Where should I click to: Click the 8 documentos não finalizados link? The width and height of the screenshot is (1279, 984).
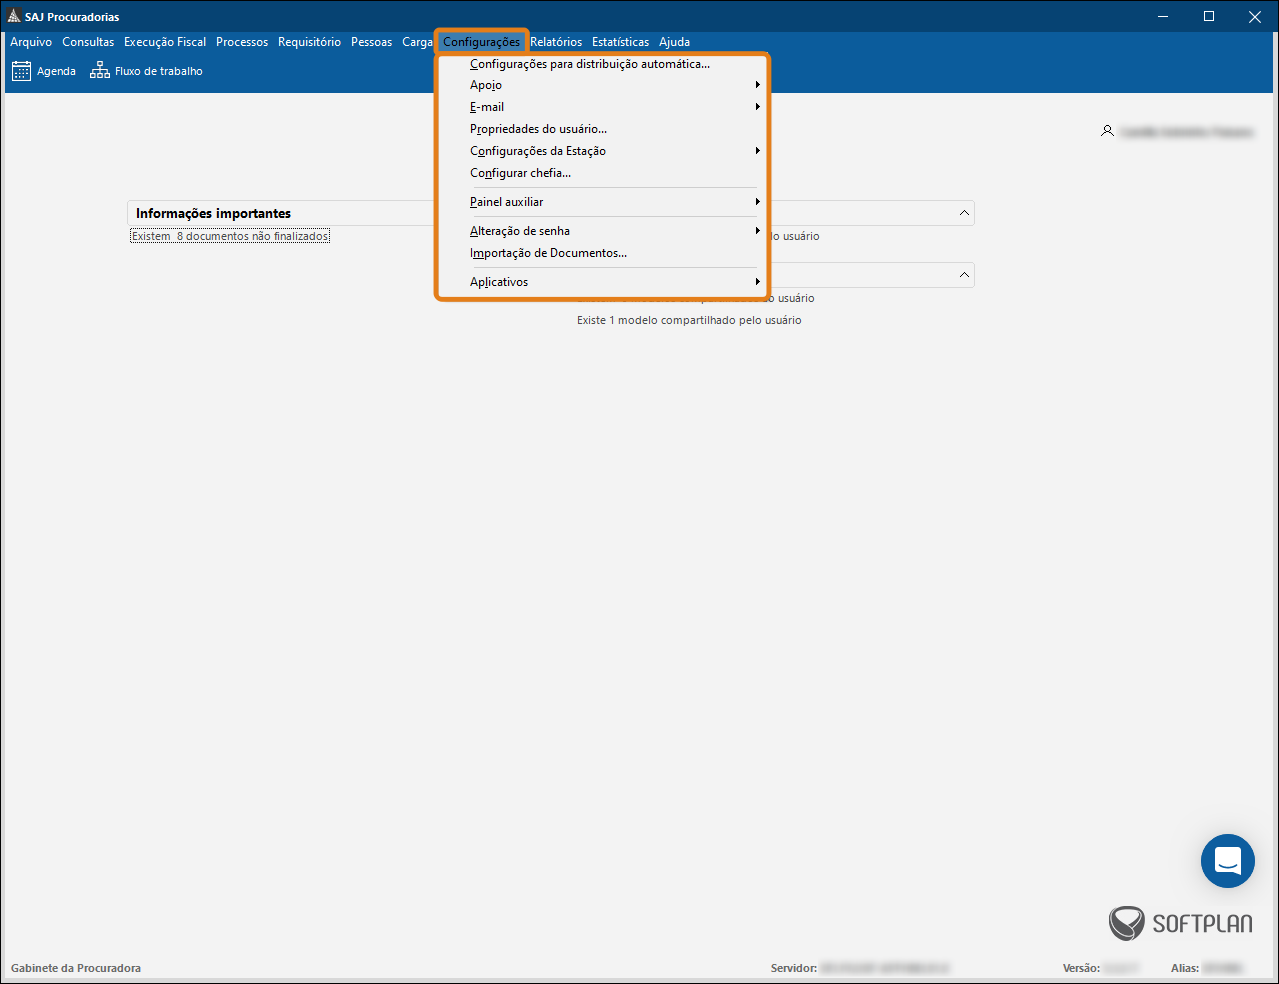tap(230, 236)
